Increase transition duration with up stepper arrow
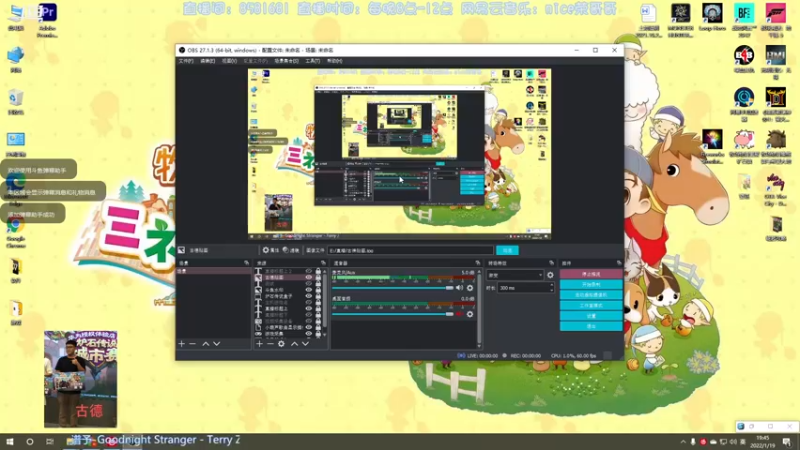The height and width of the screenshot is (450, 800). [x=552, y=286]
